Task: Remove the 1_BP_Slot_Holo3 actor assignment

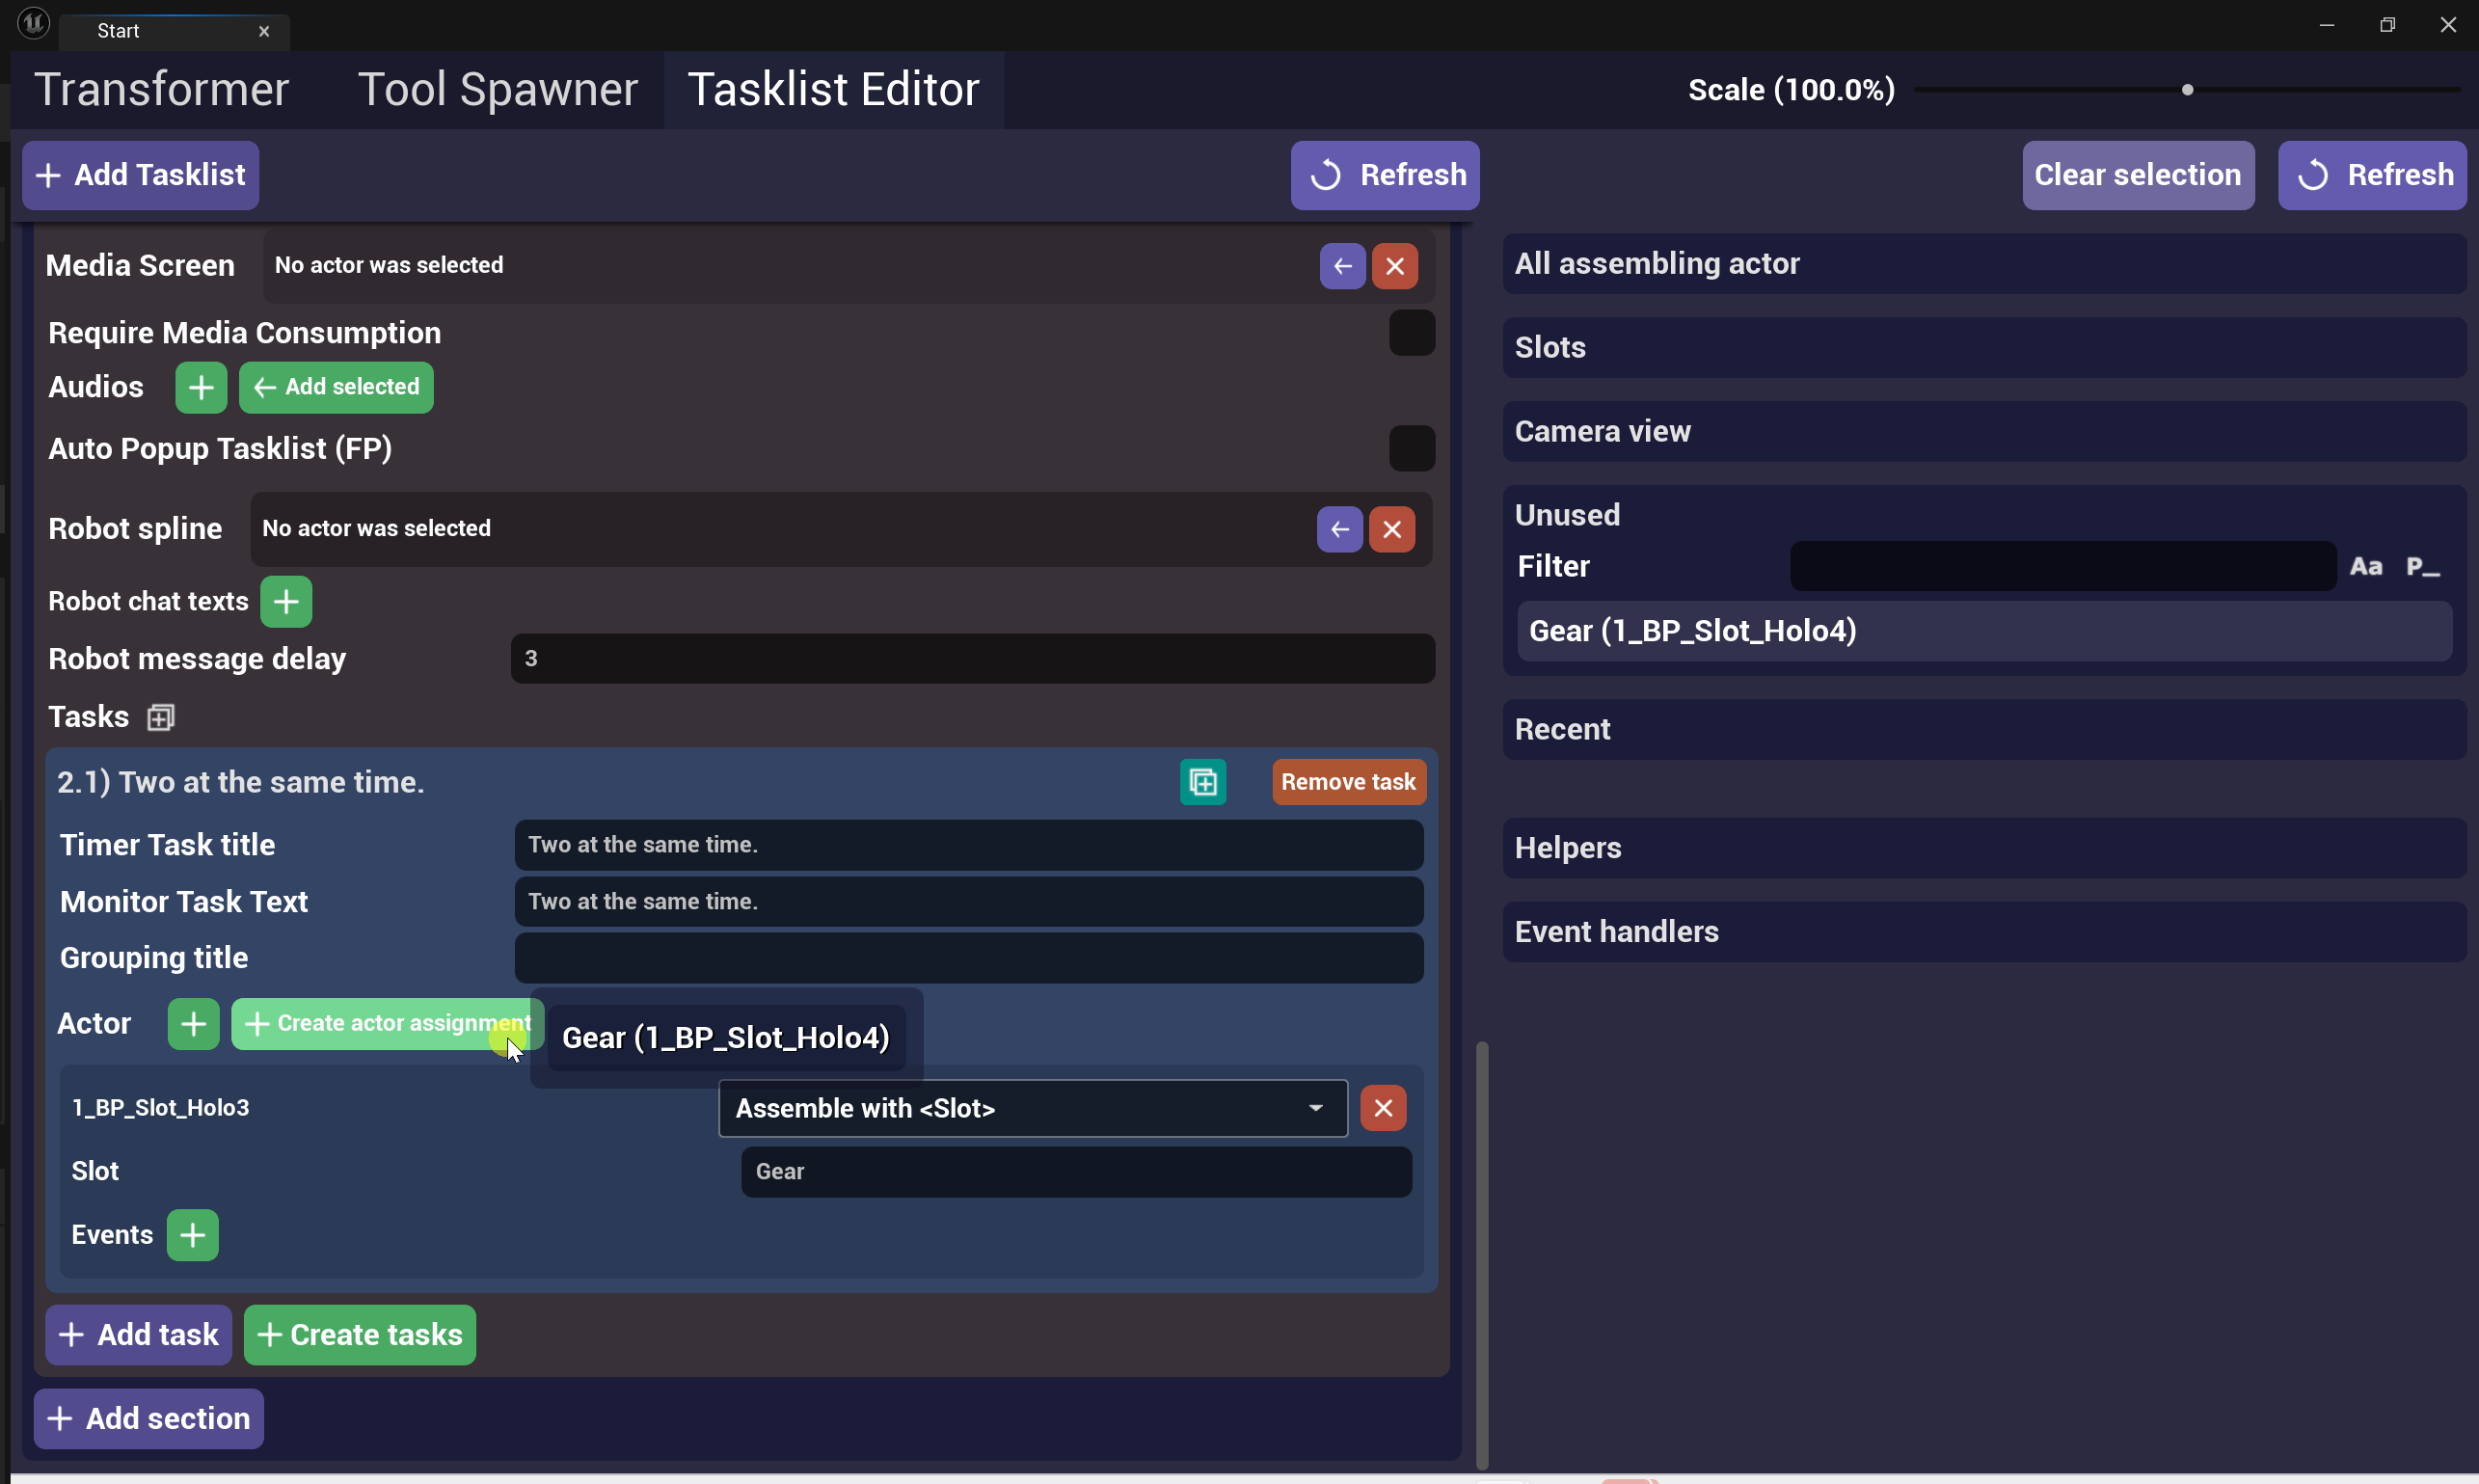Action: pos(1382,1108)
